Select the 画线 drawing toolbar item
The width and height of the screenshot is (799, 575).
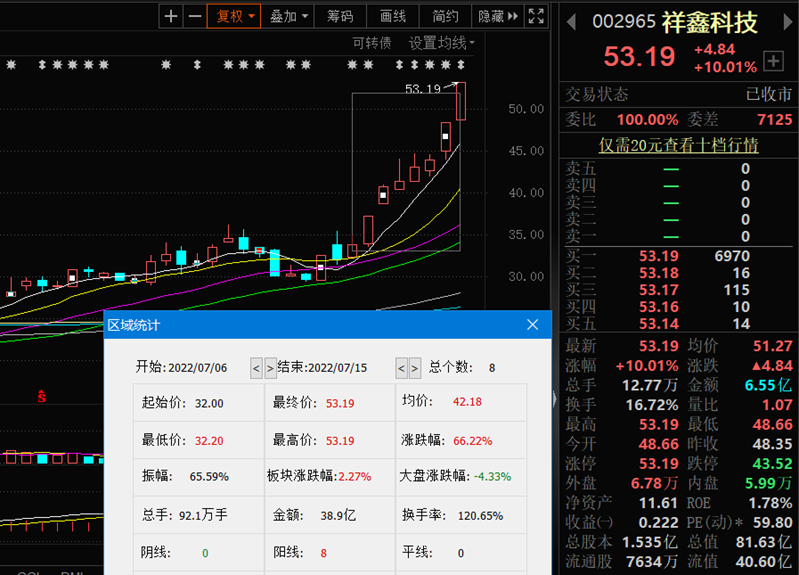coord(393,16)
